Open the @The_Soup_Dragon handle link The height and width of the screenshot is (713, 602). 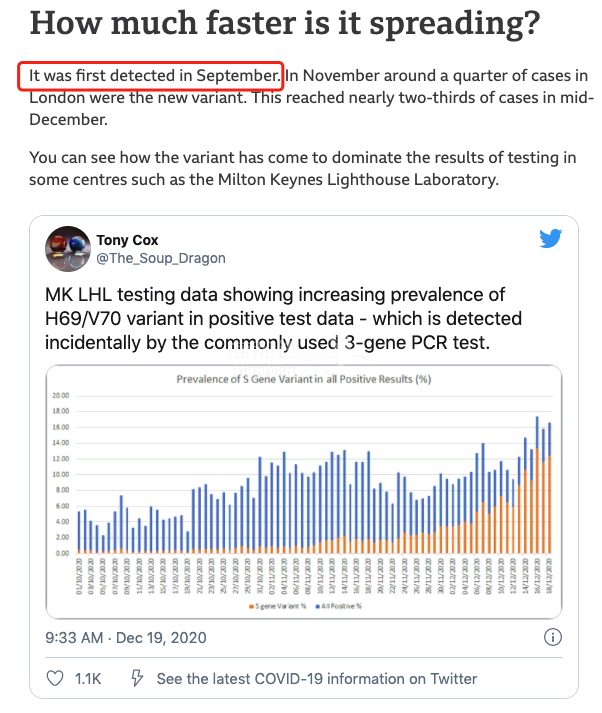pos(161,258)
